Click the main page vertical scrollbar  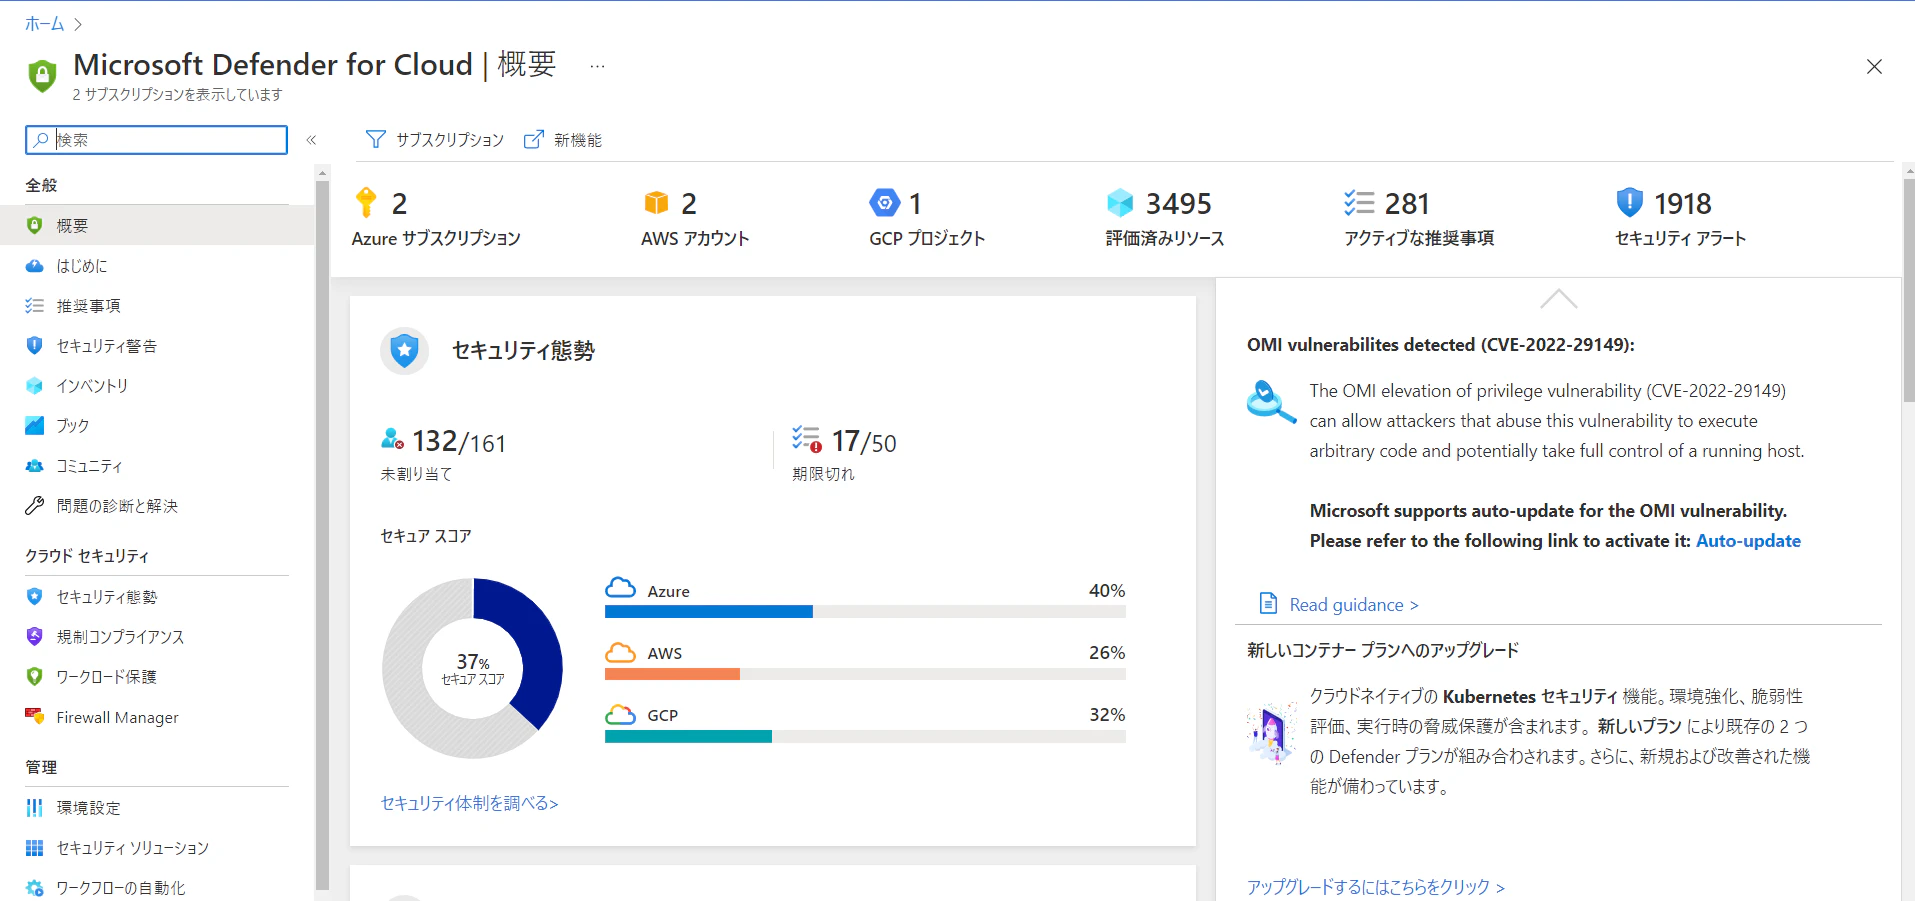pyautogui.click(x=1908, y=290)
